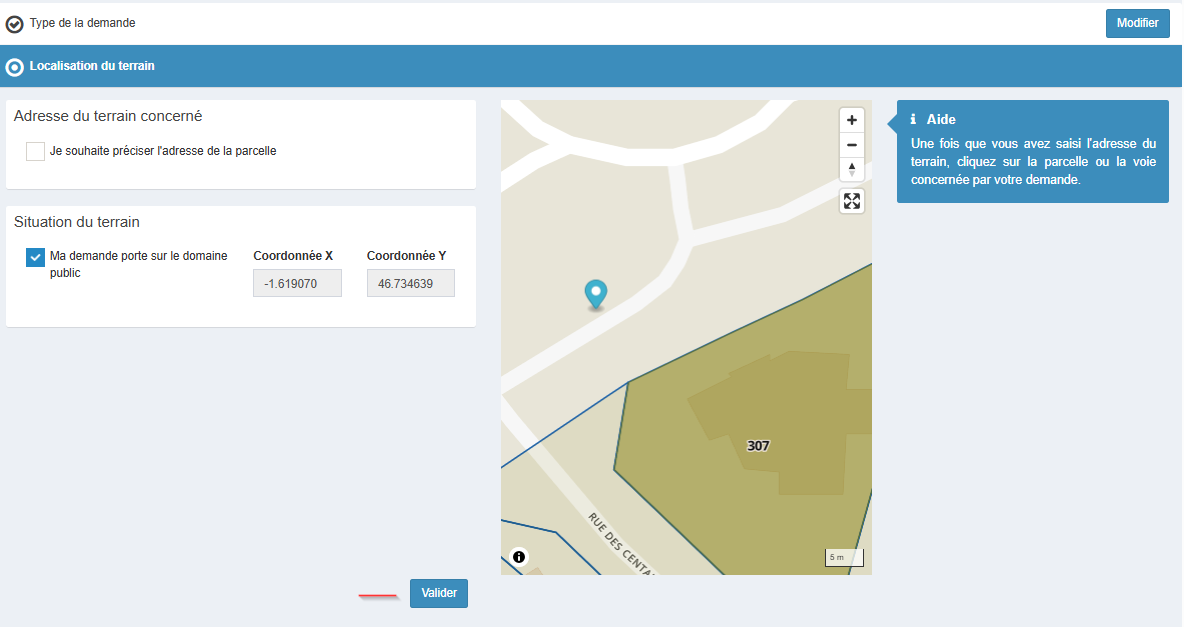Image resolution: width=1184 pixels, height=627 pixels.
Task: Select parcel 307 on the map
Action: click(758, 445)
